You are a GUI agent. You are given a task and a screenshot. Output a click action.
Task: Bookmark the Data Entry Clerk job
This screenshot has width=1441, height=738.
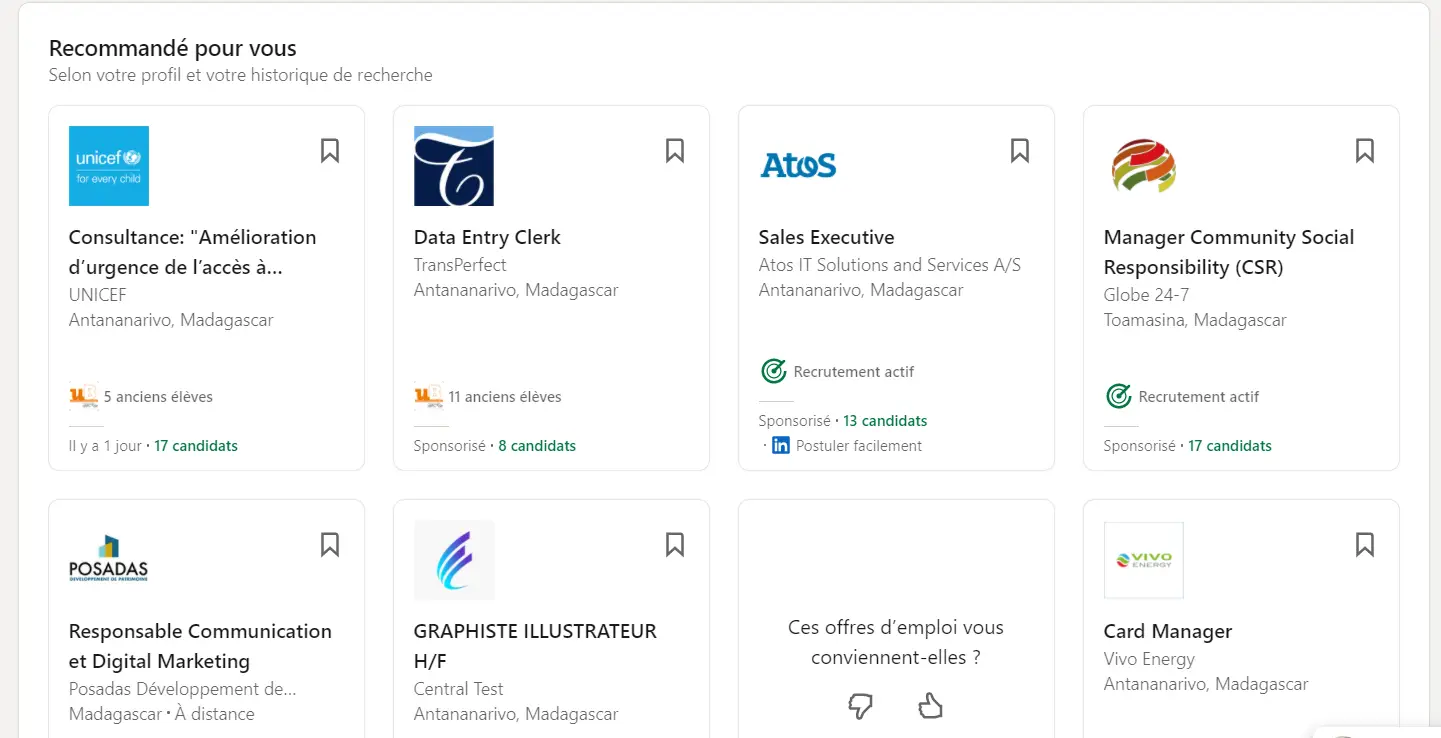675,151
